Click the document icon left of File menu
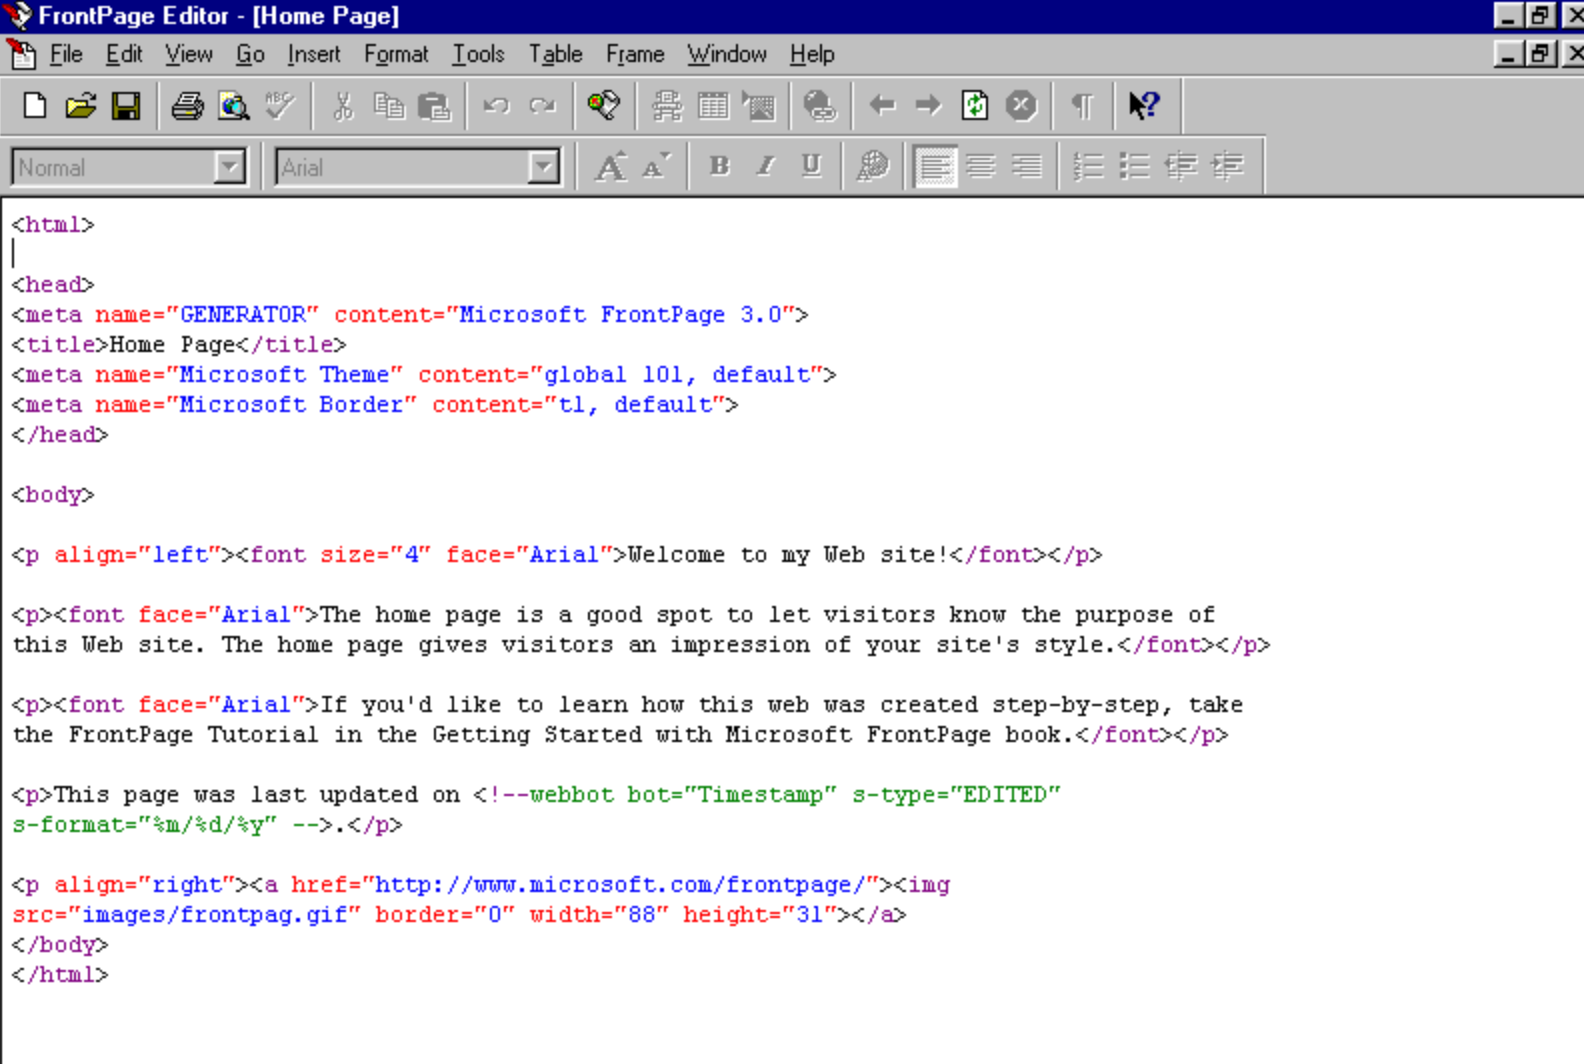This screenshot has width=1584, height=1064. (x=20, y=54)
